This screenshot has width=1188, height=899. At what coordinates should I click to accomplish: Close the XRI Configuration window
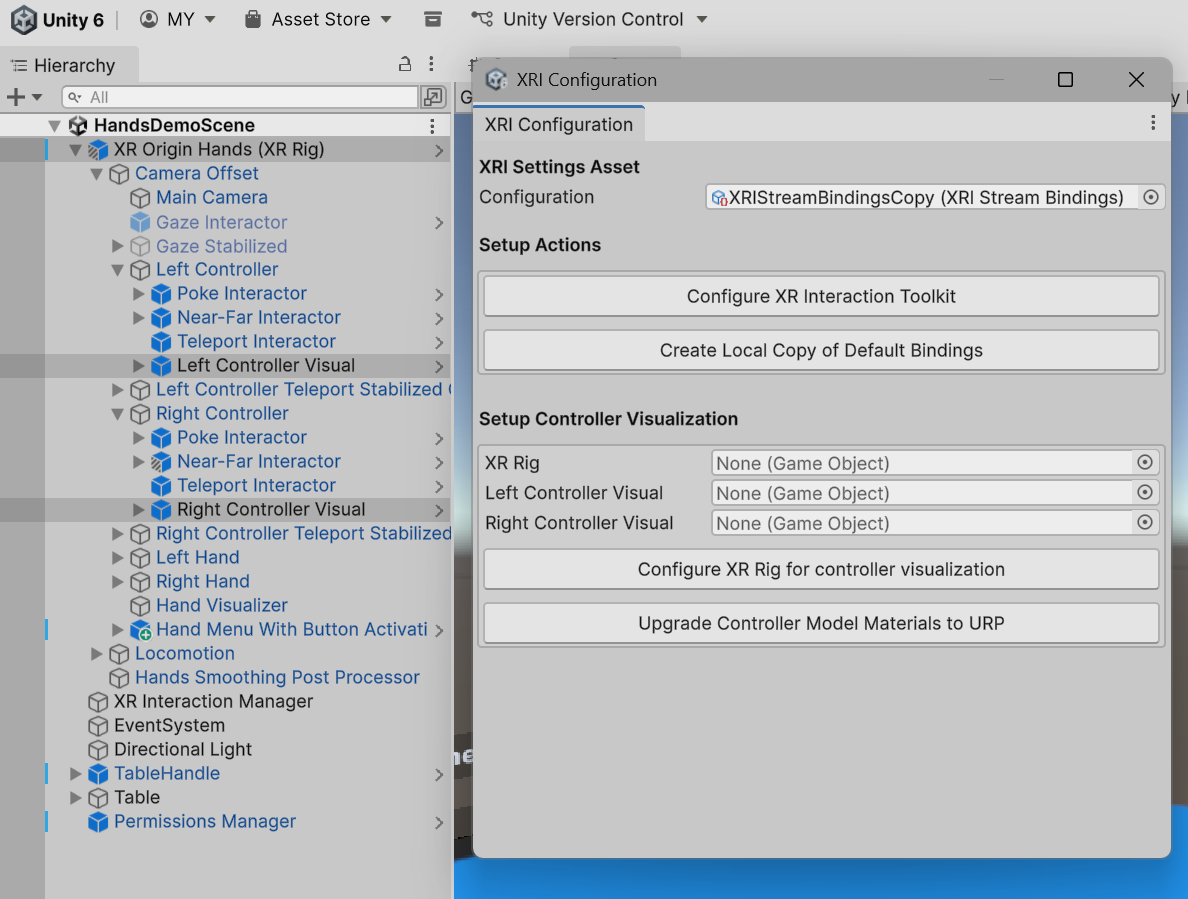1136,80
